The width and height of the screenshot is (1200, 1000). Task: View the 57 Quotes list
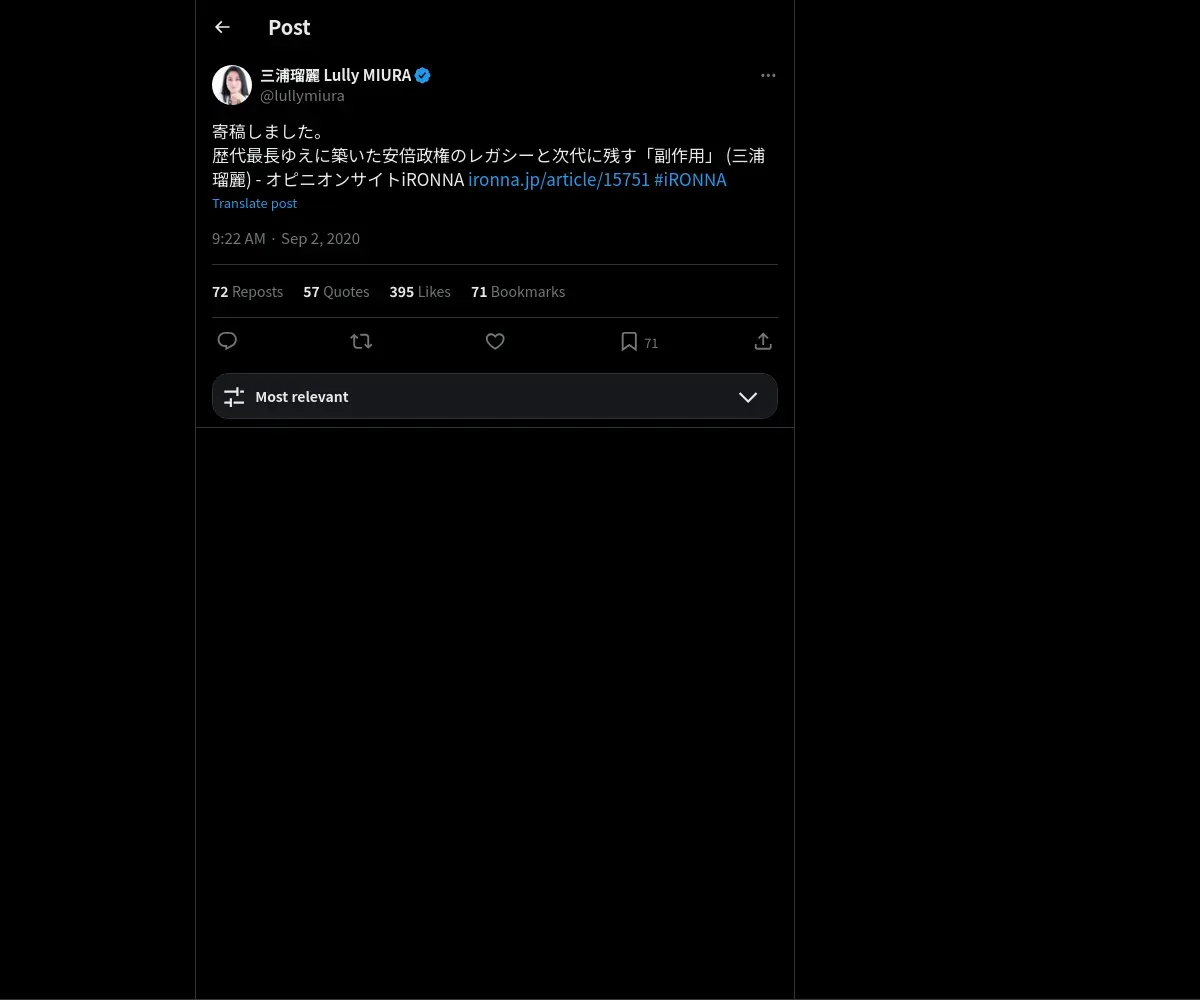tap(336, 292)
